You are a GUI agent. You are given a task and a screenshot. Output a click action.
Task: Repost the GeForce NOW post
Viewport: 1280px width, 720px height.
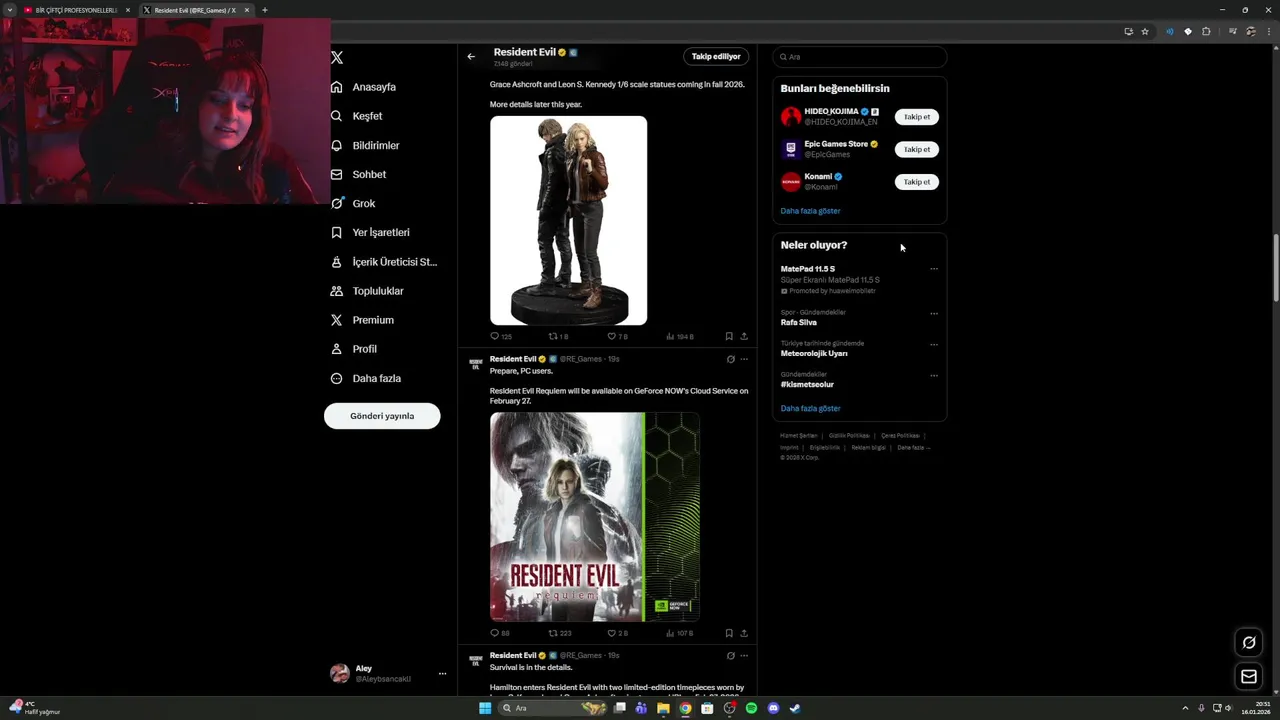click(x=560, y=633)
